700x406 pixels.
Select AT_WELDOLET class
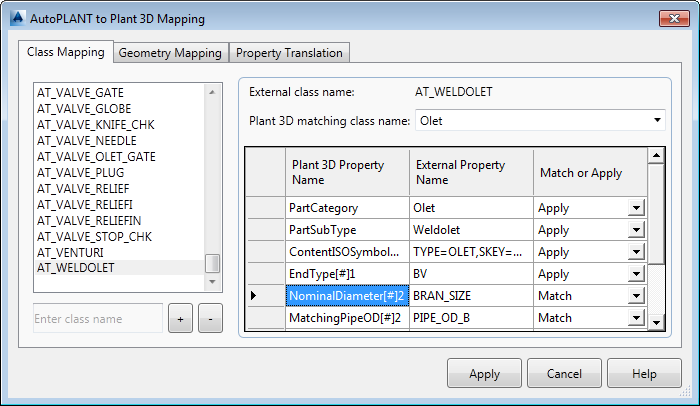click(119, 268)
